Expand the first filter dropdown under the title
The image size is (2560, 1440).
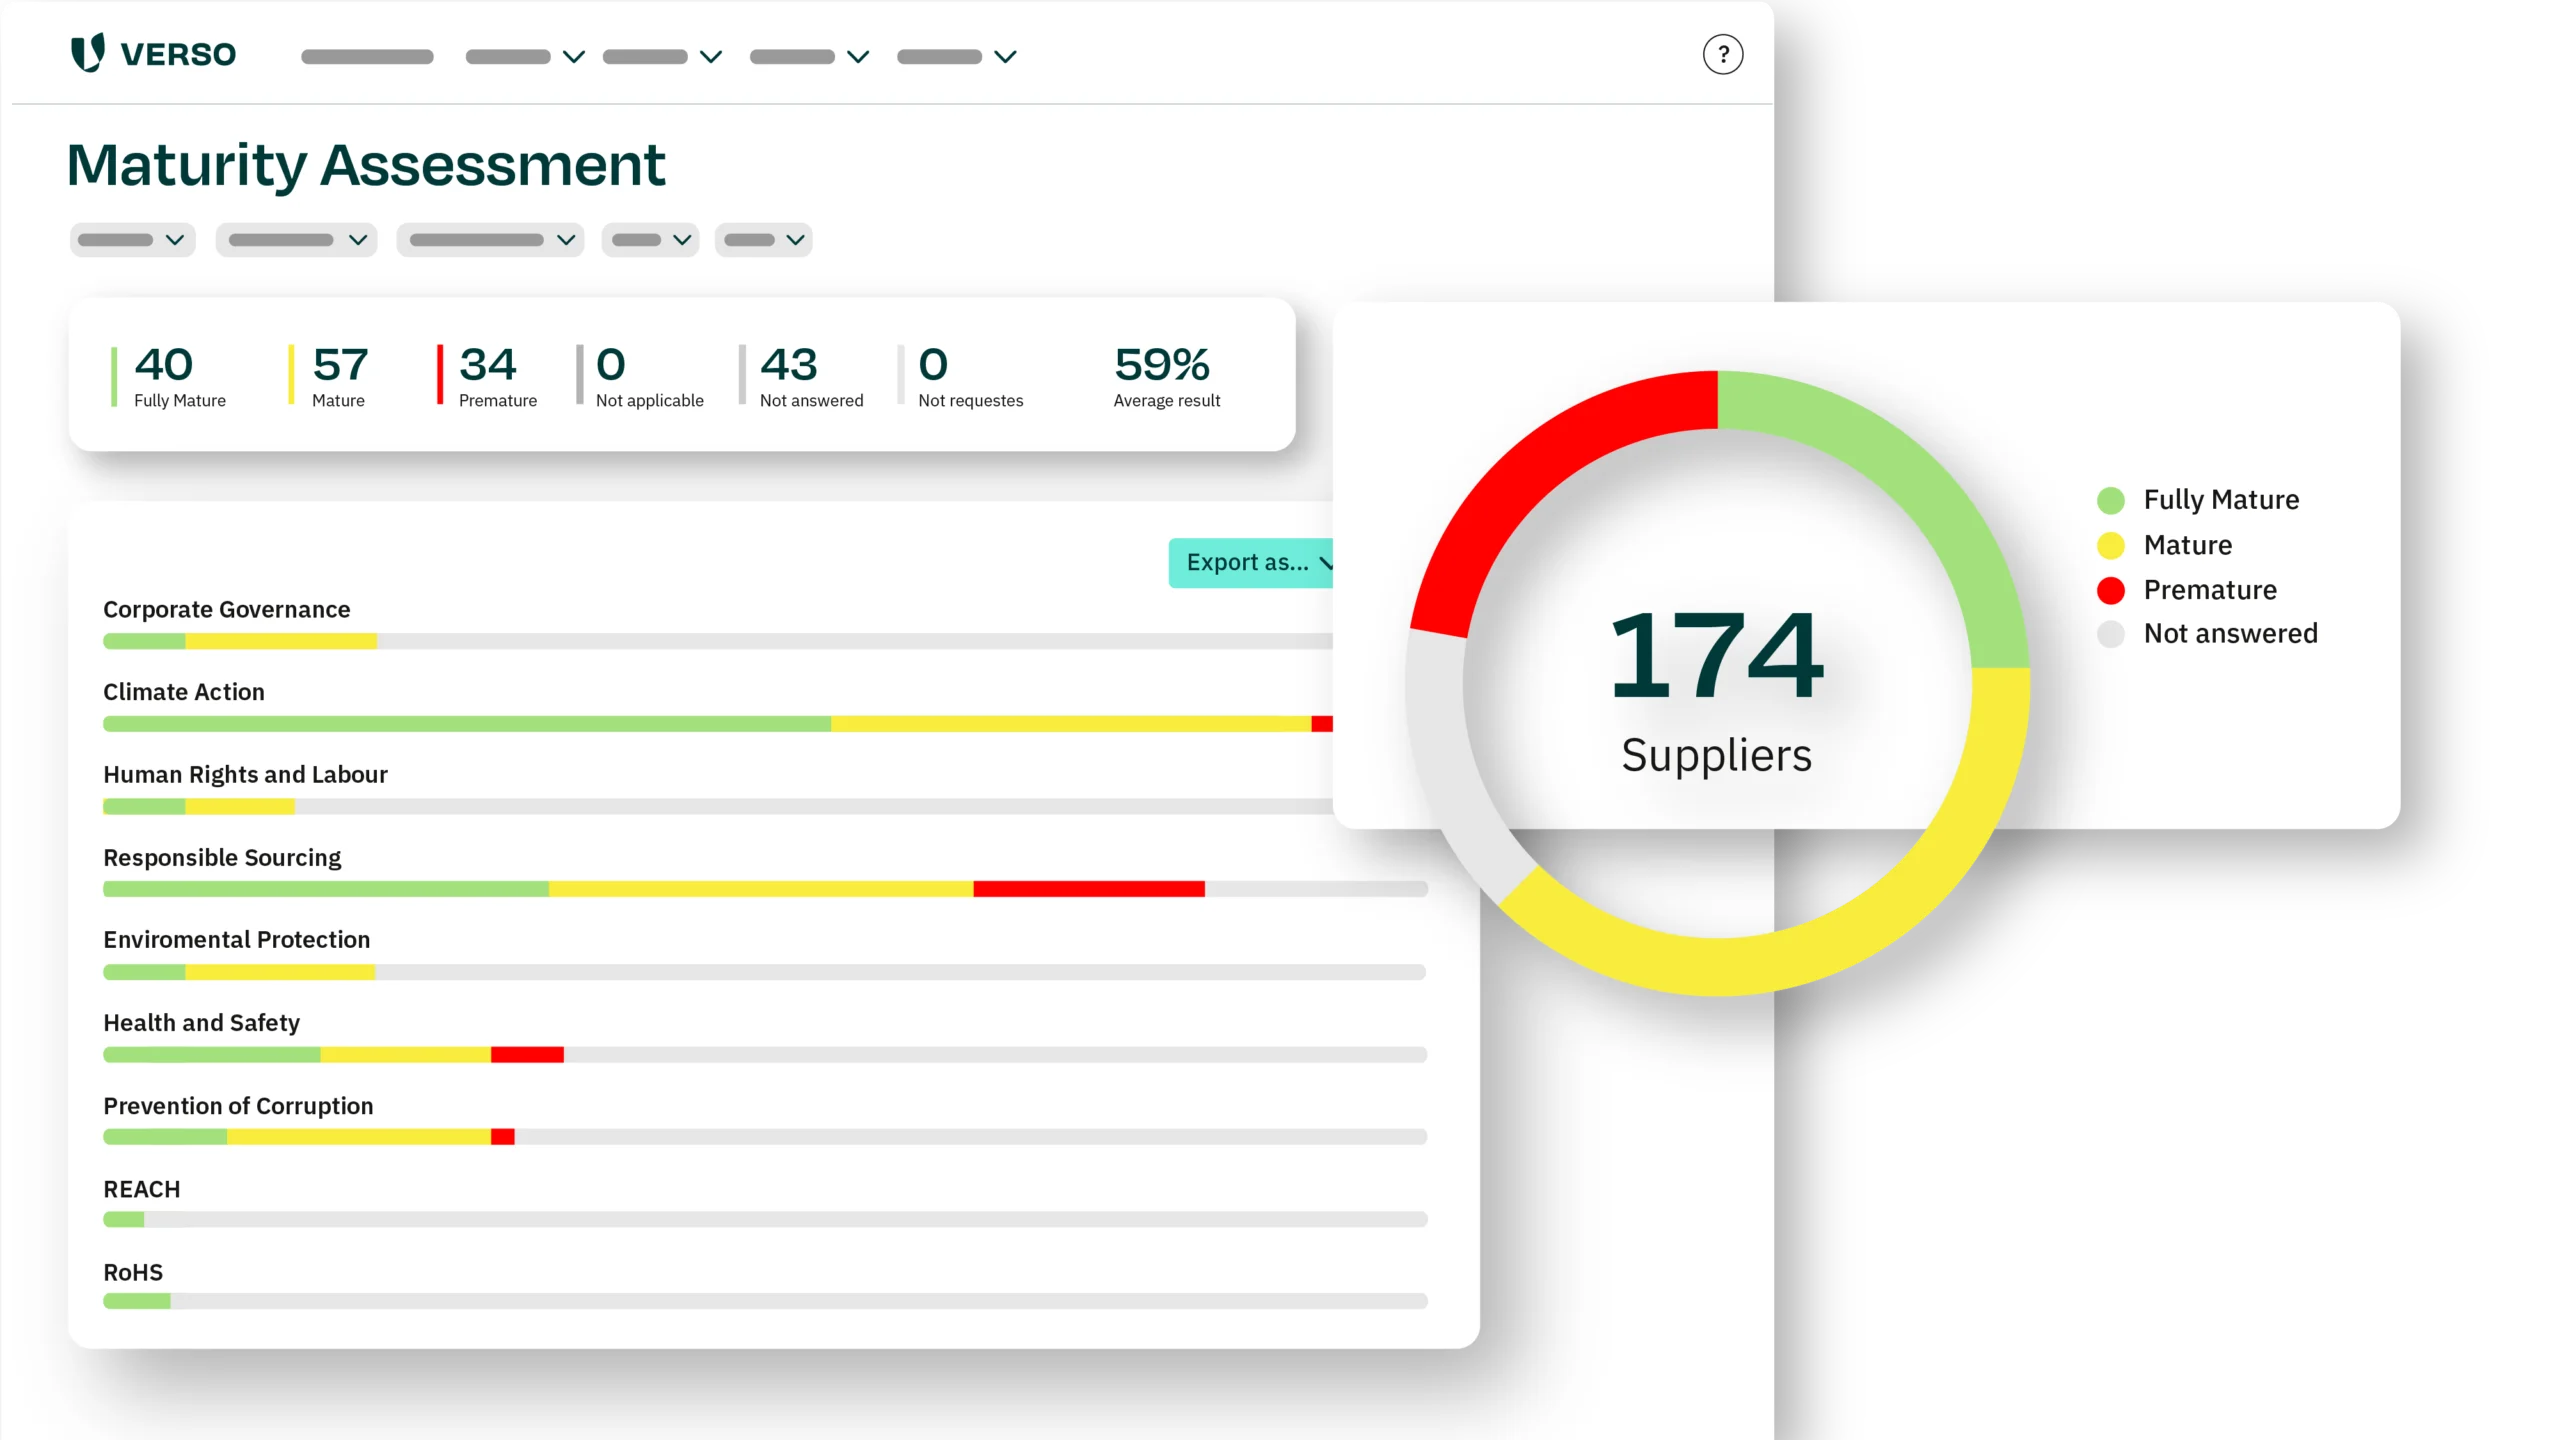pos(132,240)
